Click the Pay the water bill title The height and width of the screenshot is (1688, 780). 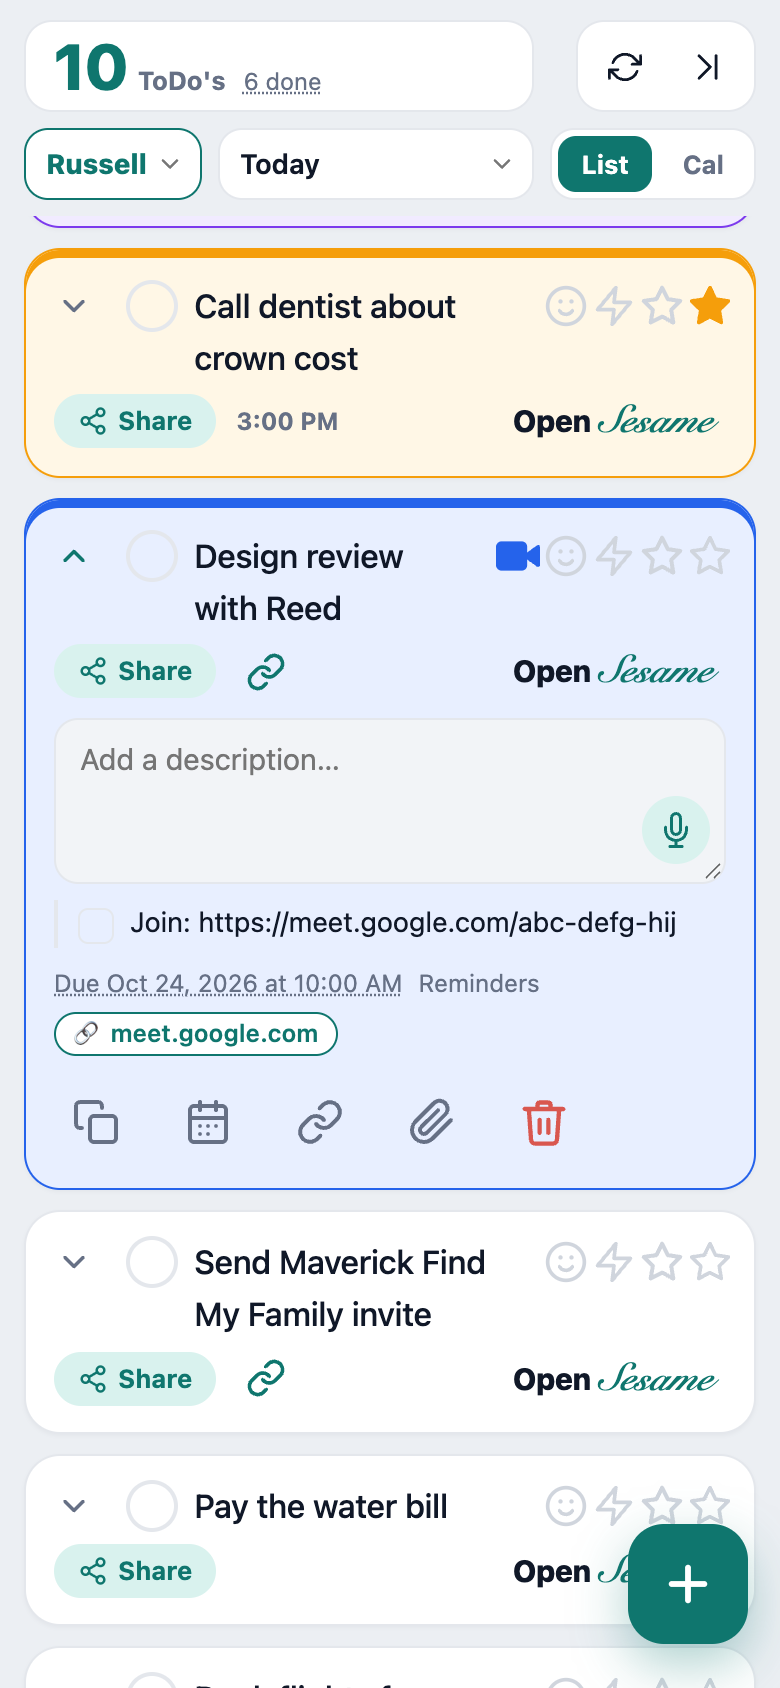321,1506
